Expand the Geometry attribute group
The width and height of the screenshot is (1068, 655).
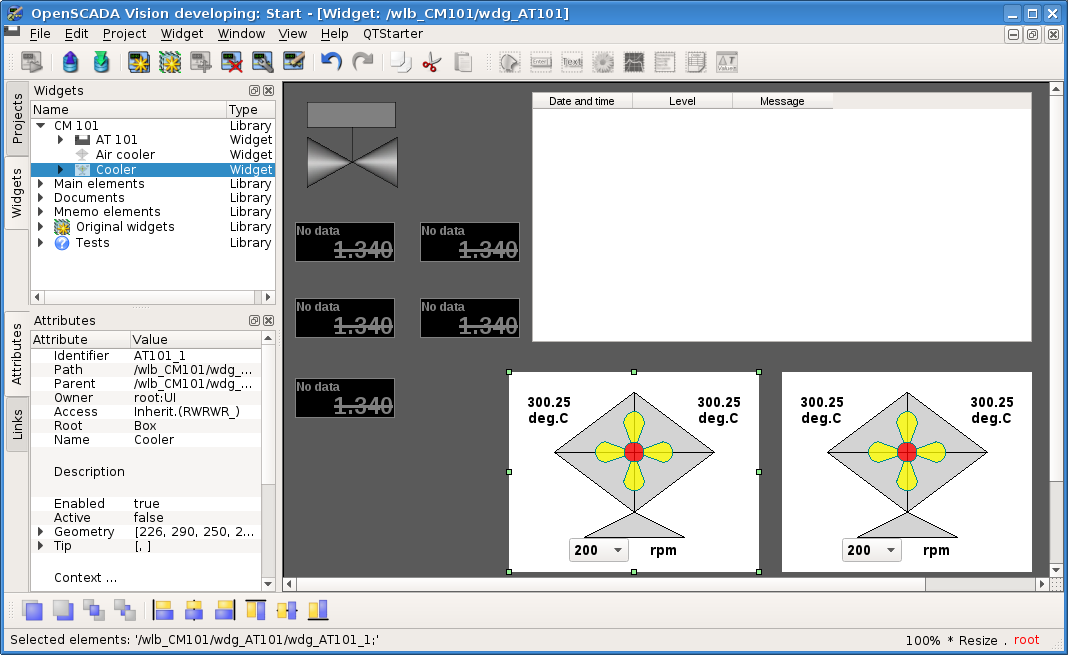40,532
